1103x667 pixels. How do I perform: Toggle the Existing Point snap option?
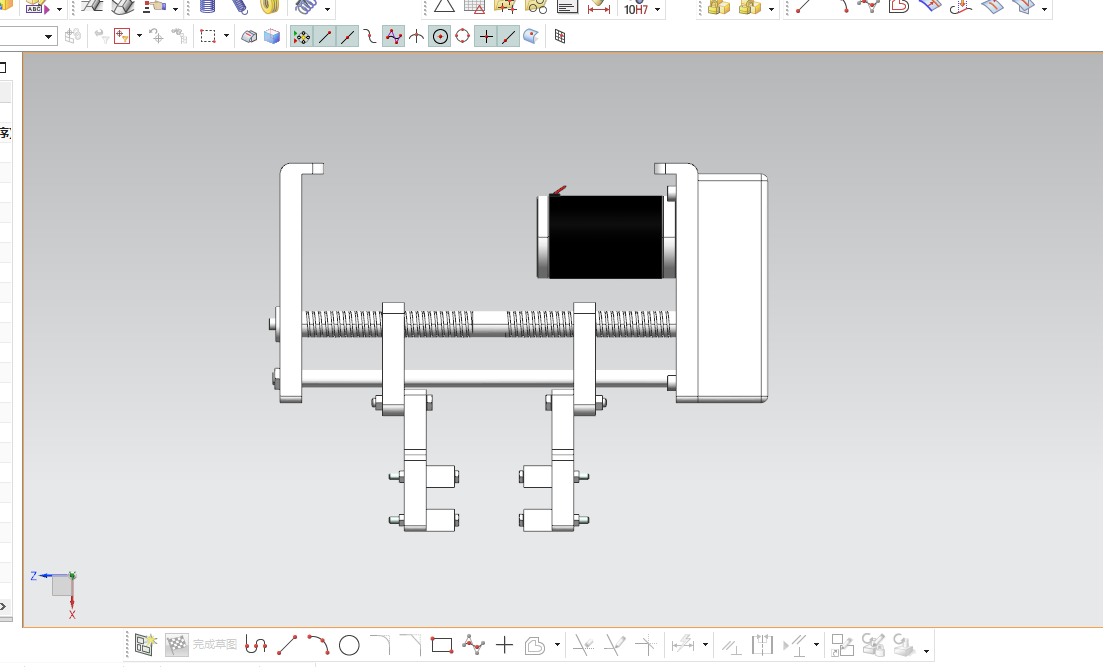485,37
